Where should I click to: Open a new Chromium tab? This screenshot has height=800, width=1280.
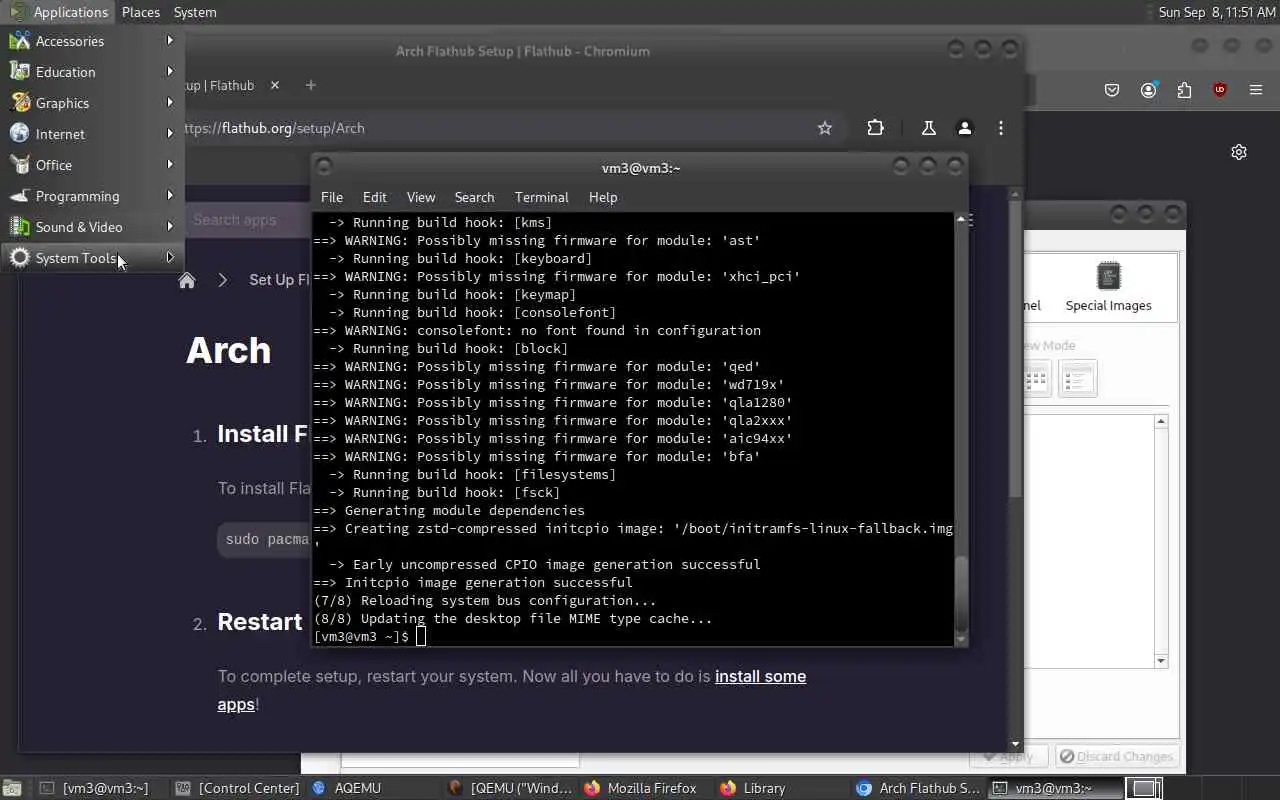pyautogui.click(x=310, y=85)
